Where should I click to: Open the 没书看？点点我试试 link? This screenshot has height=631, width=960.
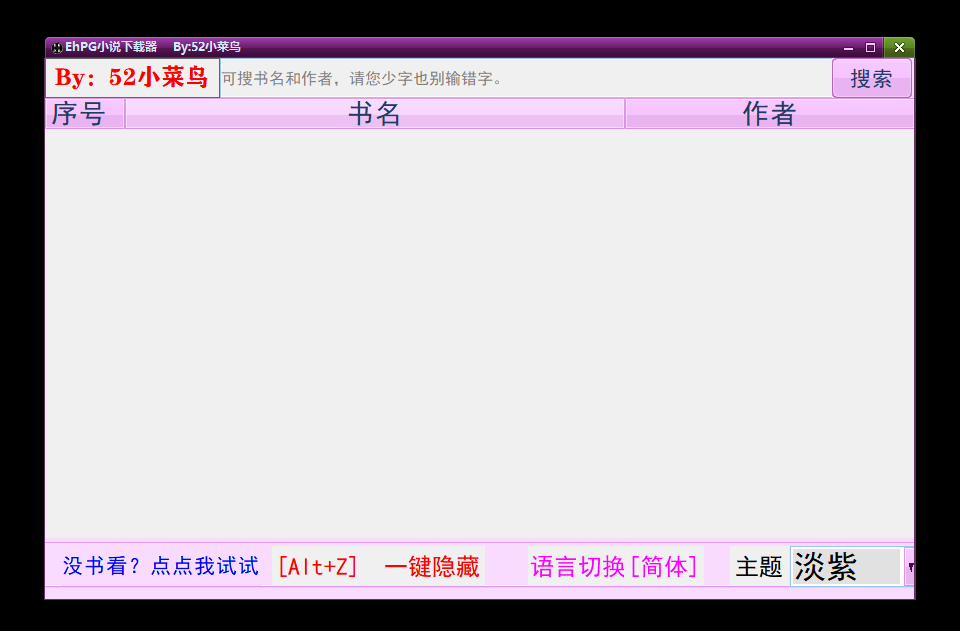point(160,566)
